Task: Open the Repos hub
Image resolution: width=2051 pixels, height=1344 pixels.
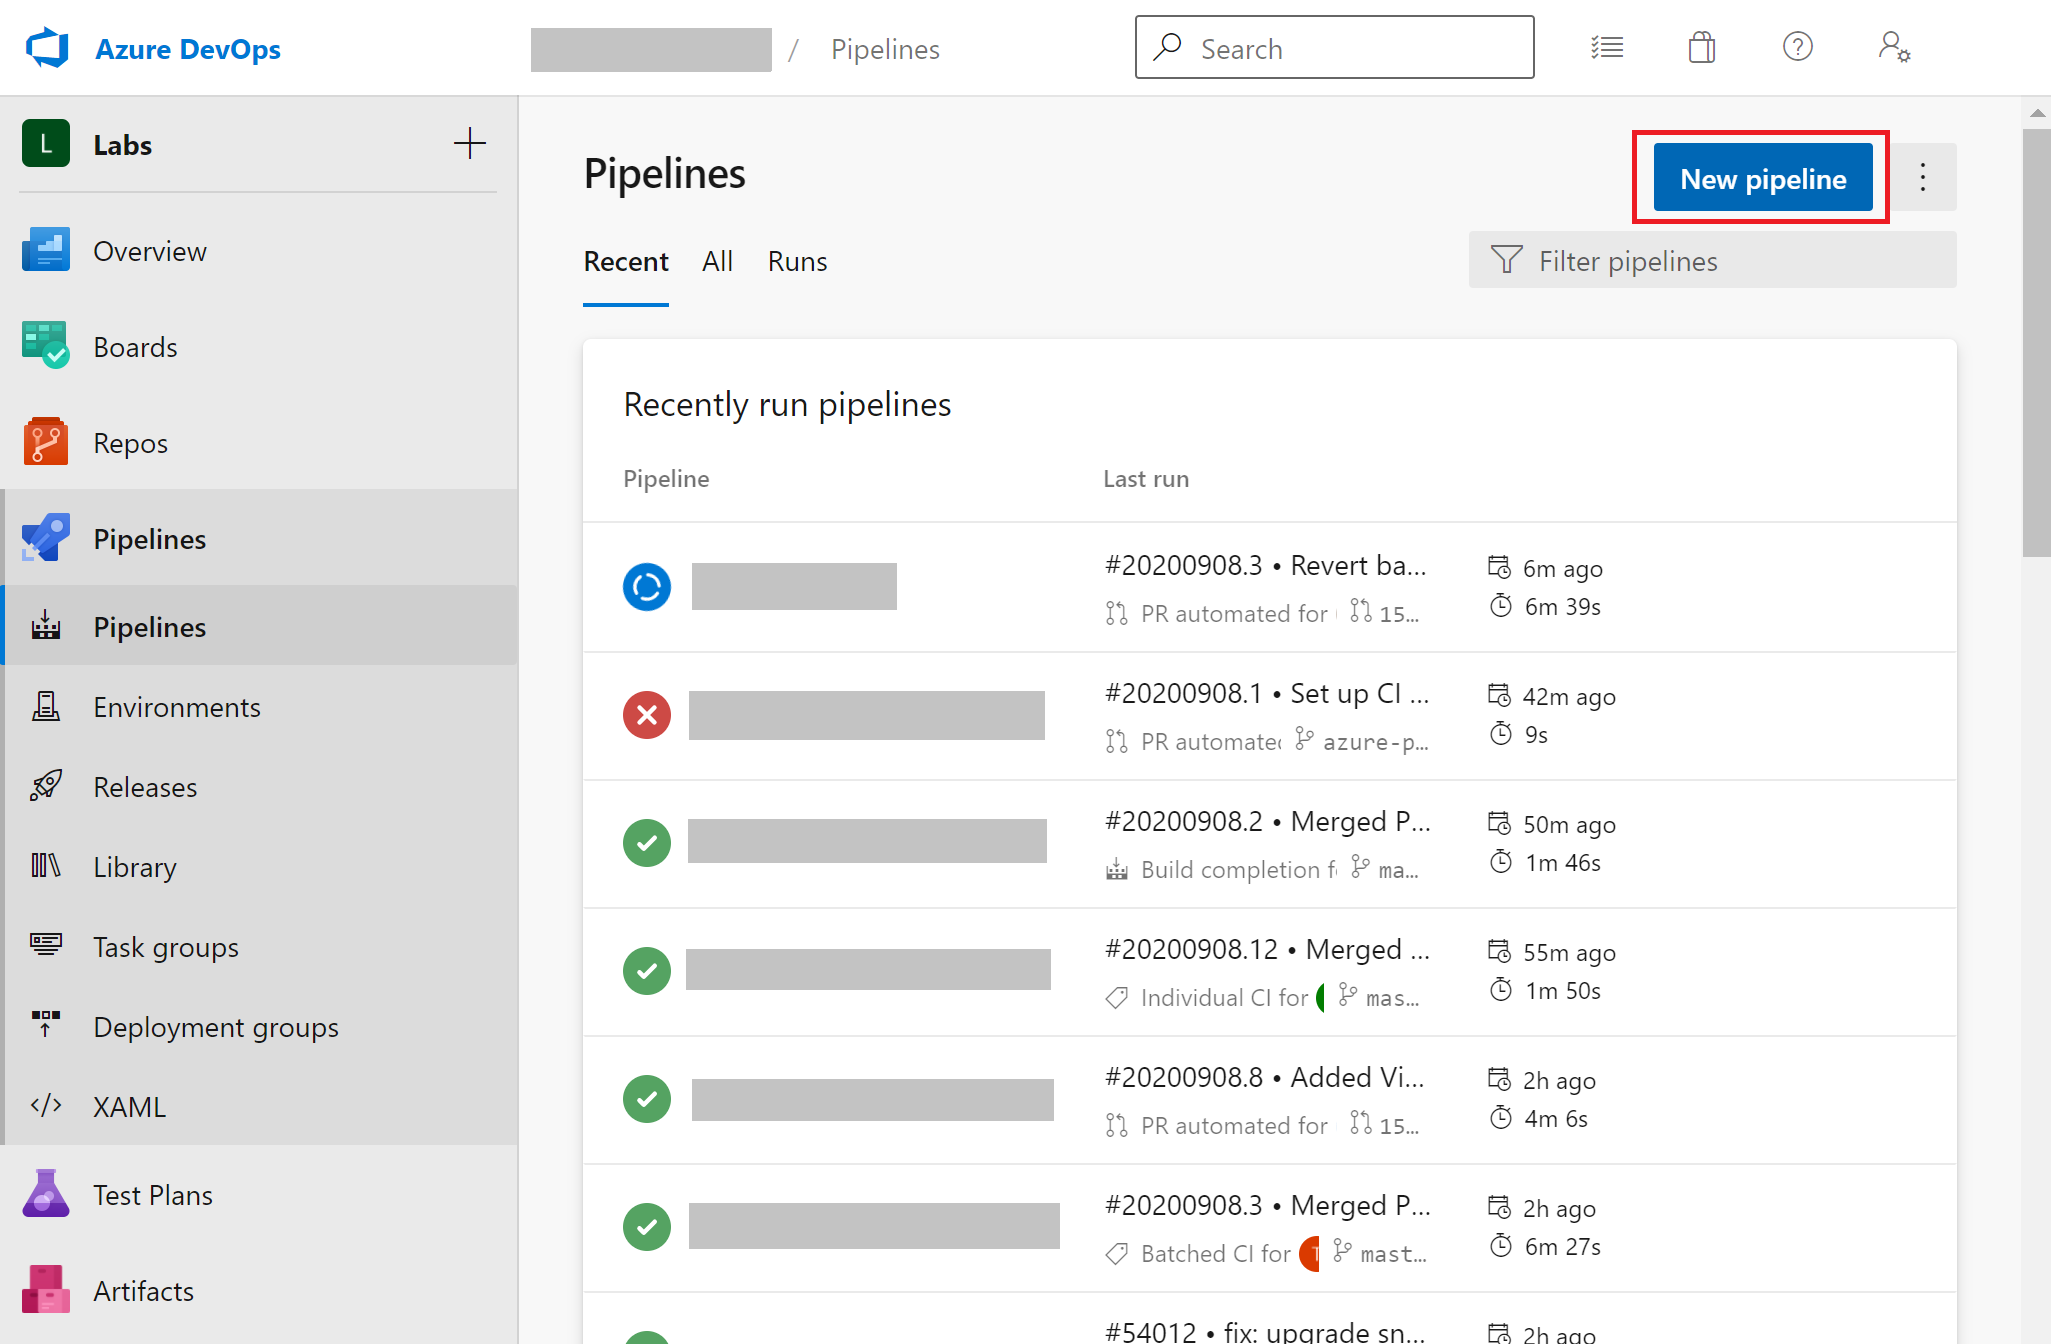Action: click(260, 443)
